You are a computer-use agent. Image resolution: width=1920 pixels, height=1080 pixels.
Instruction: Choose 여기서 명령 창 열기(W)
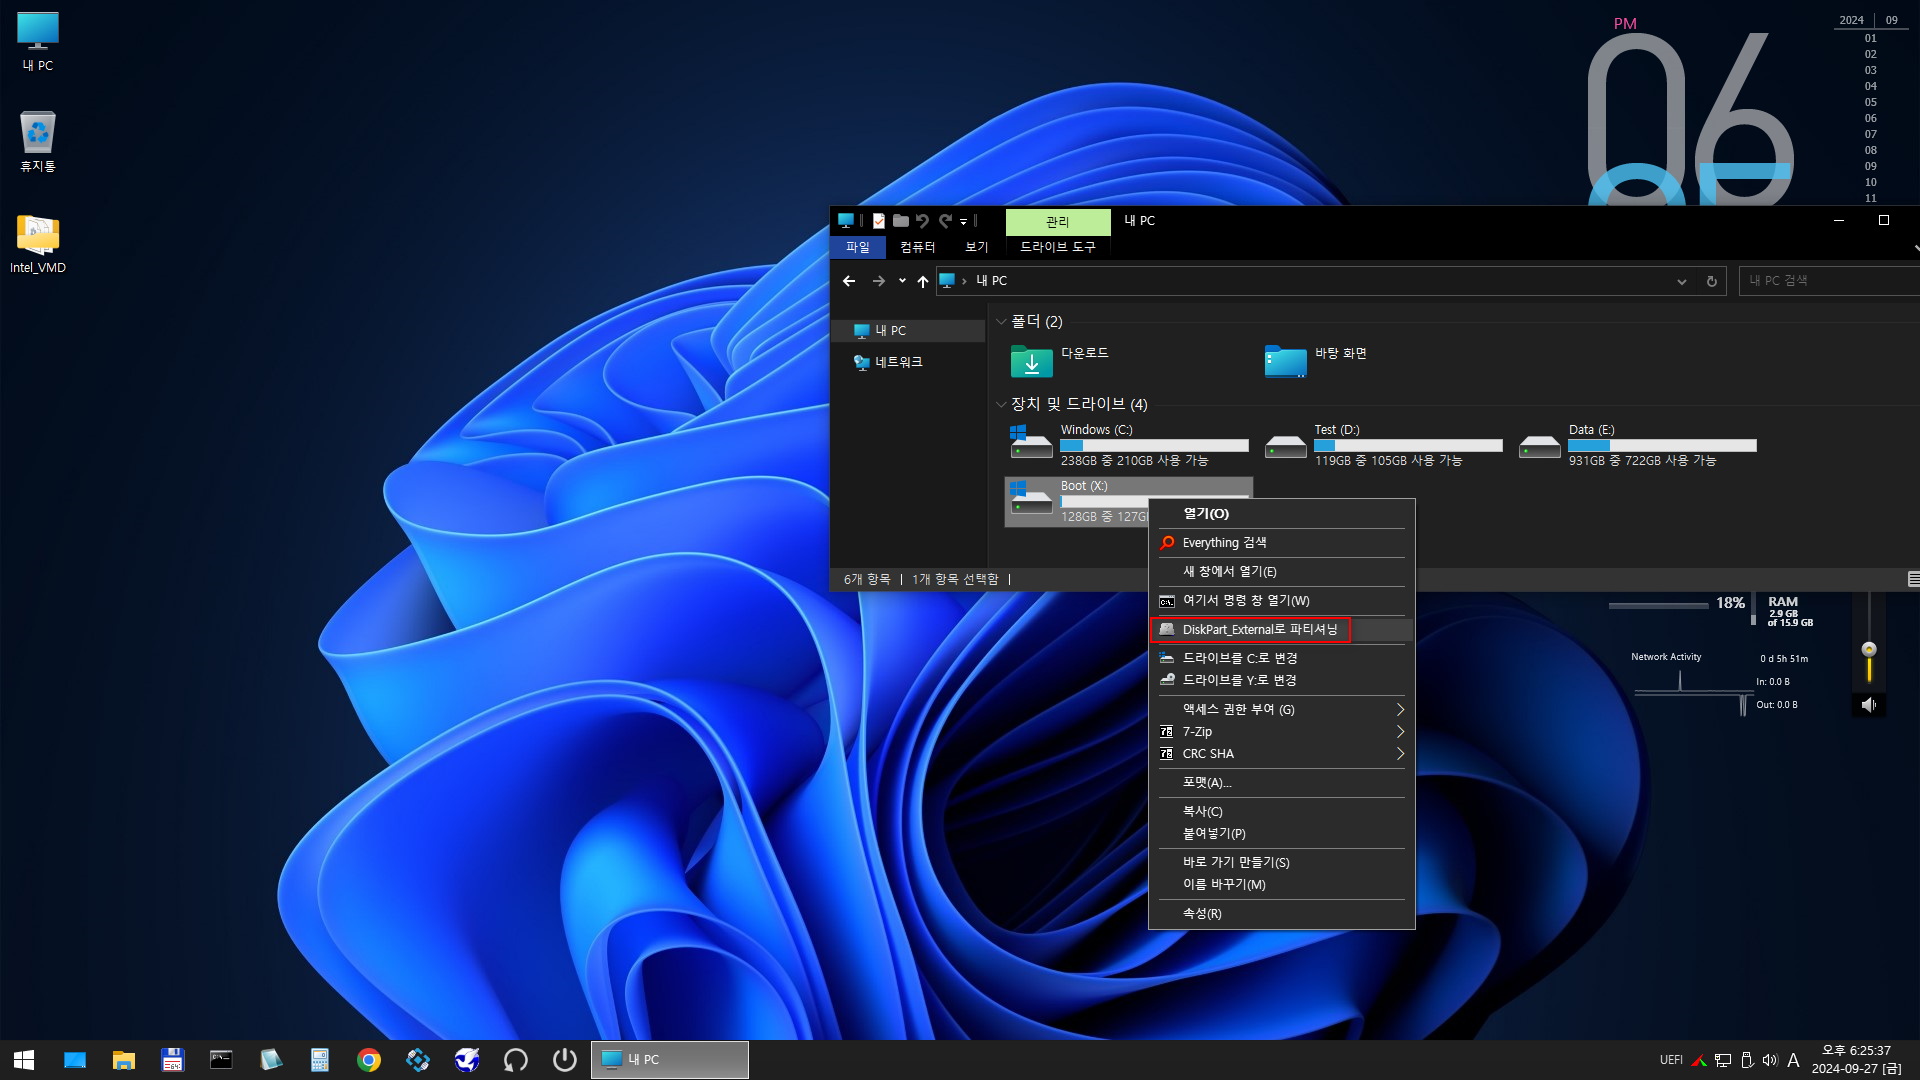(x=1281, y=601)
